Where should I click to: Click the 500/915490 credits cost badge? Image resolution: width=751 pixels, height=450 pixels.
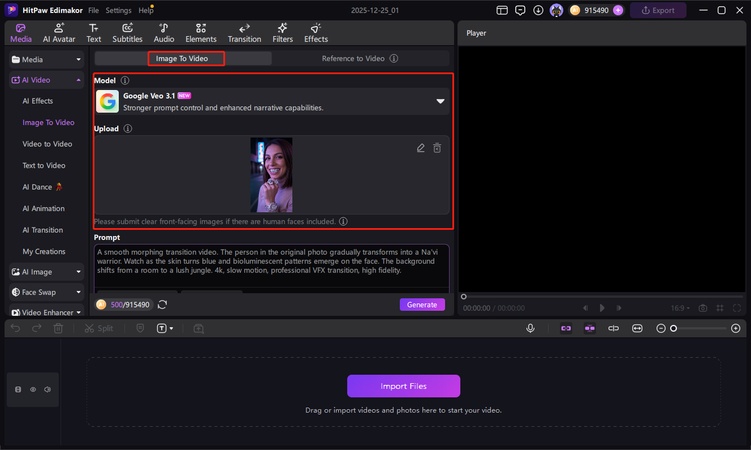(x=124, y=304)
